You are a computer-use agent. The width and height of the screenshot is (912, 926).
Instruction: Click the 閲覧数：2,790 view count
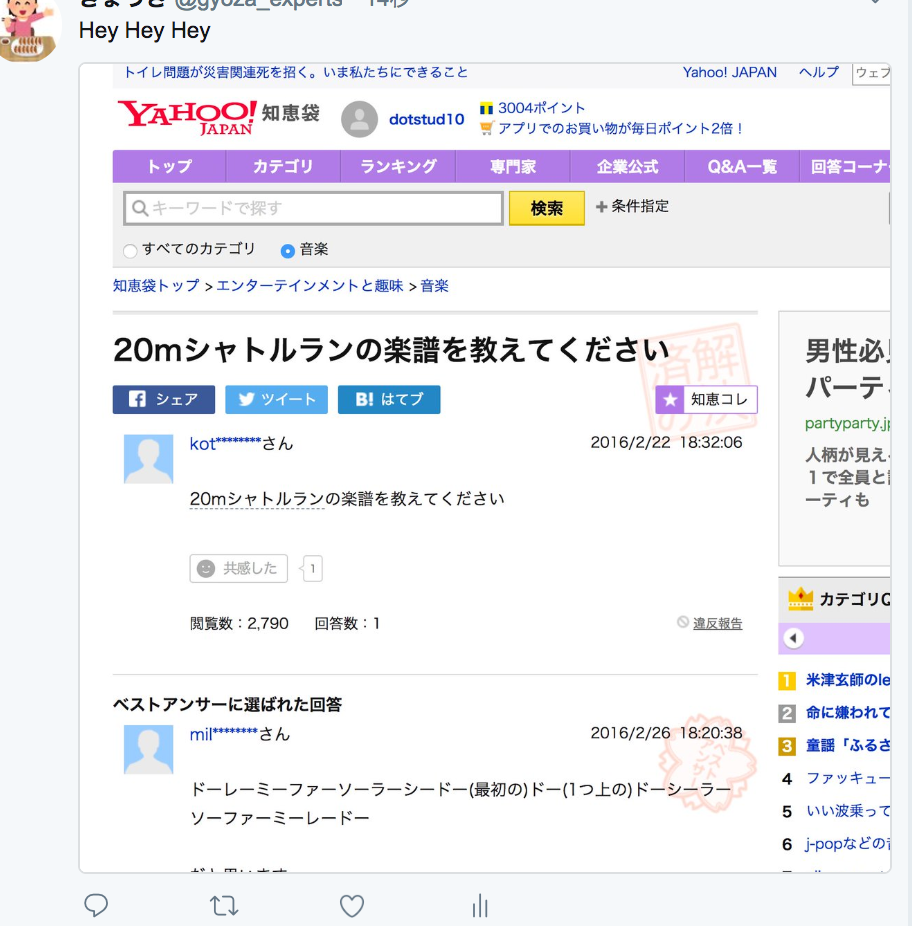[239, 624]
